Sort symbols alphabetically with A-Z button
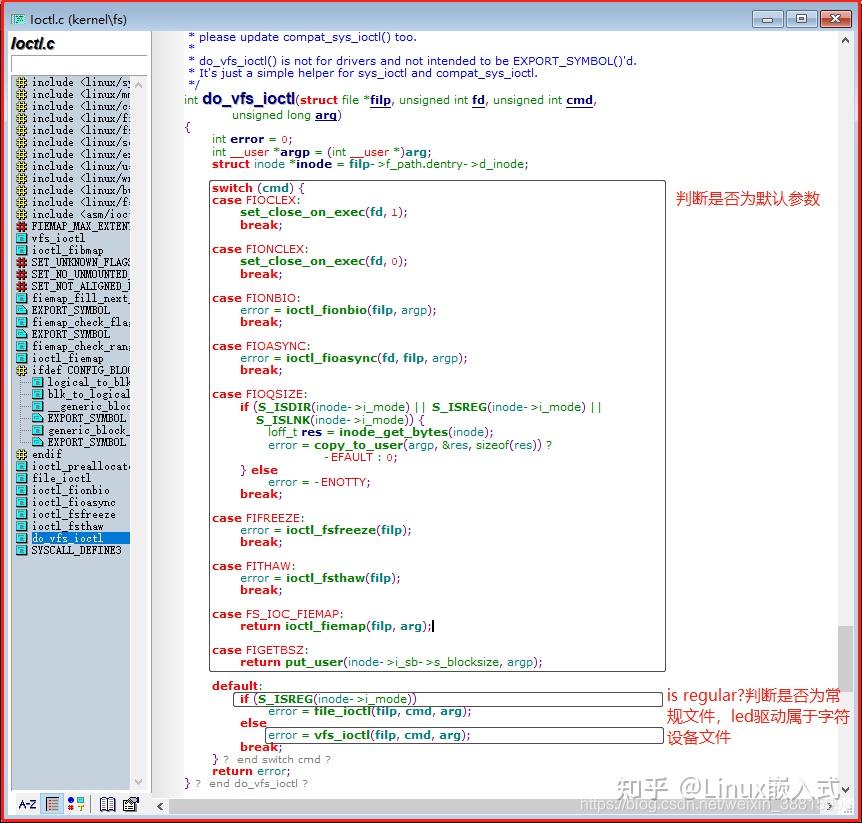This screenshot has height=823, width=862. tap(27, 804)
